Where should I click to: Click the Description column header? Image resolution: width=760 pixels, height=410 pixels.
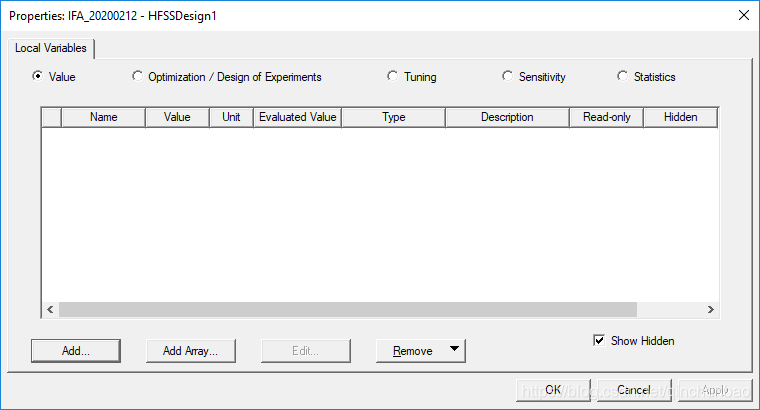click(507, 117)
